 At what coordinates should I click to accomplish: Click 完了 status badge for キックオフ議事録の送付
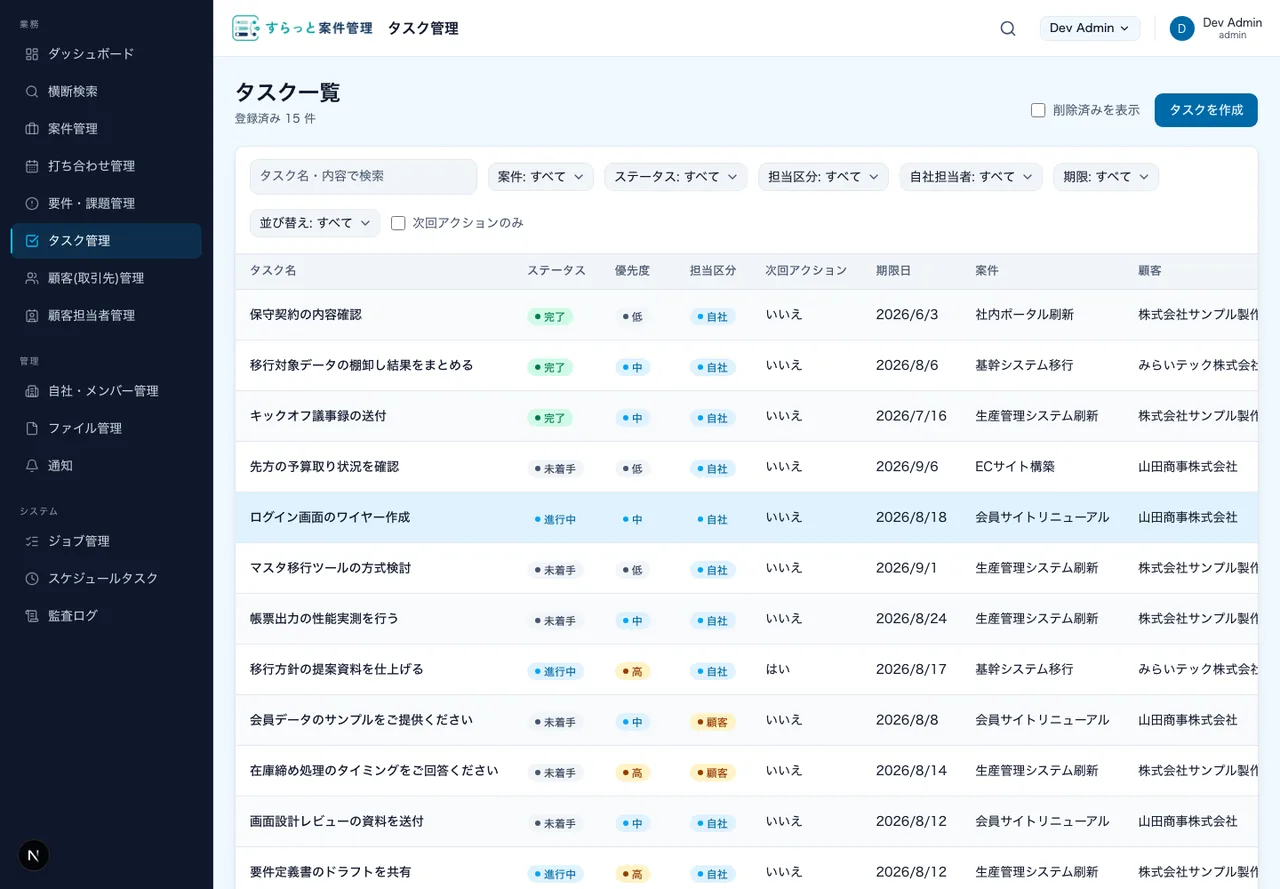550,418
